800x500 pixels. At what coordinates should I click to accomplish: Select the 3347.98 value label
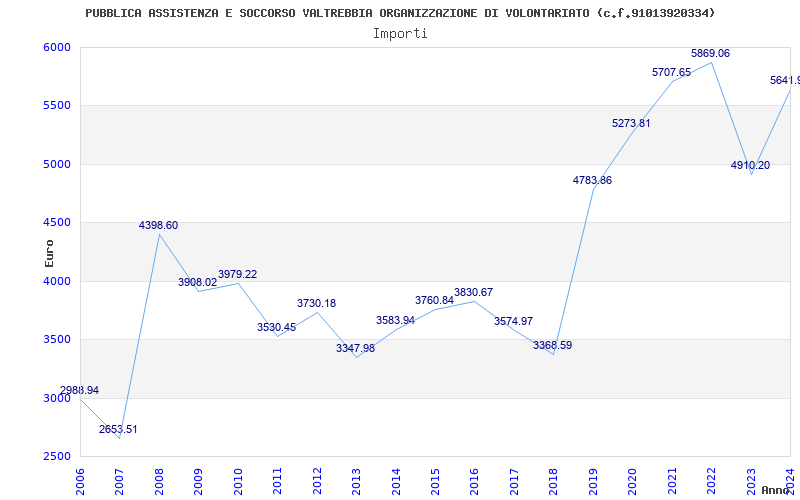click(356, 348)
